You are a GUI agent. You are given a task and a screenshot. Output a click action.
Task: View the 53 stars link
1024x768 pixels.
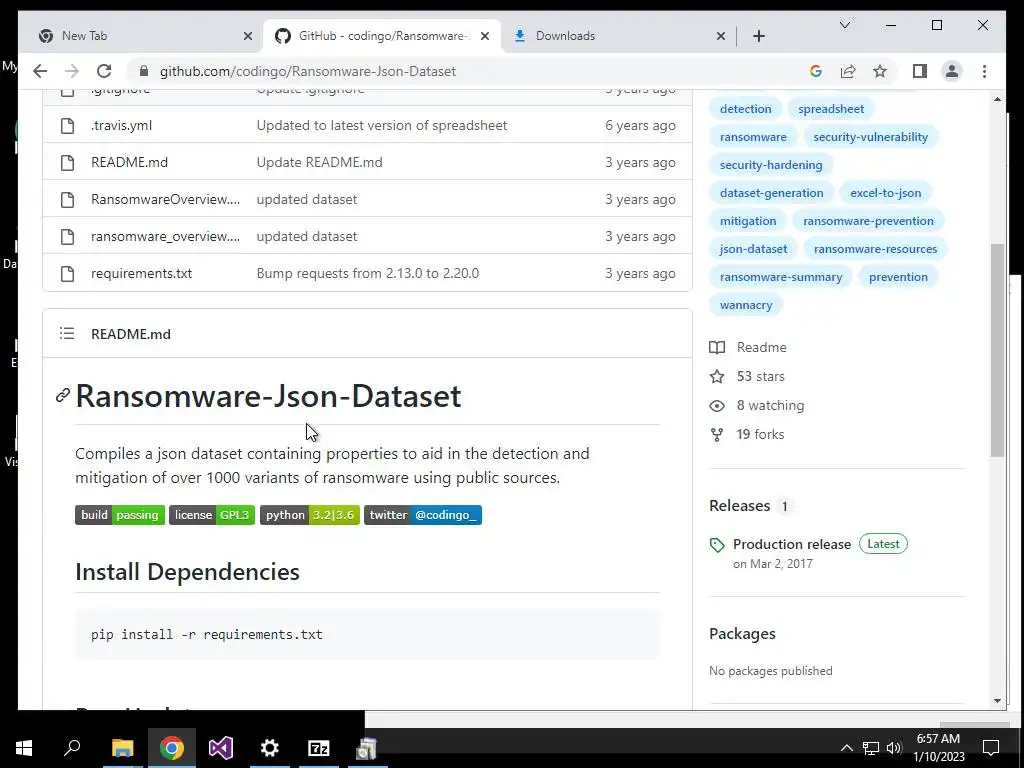tap(748, 377)
